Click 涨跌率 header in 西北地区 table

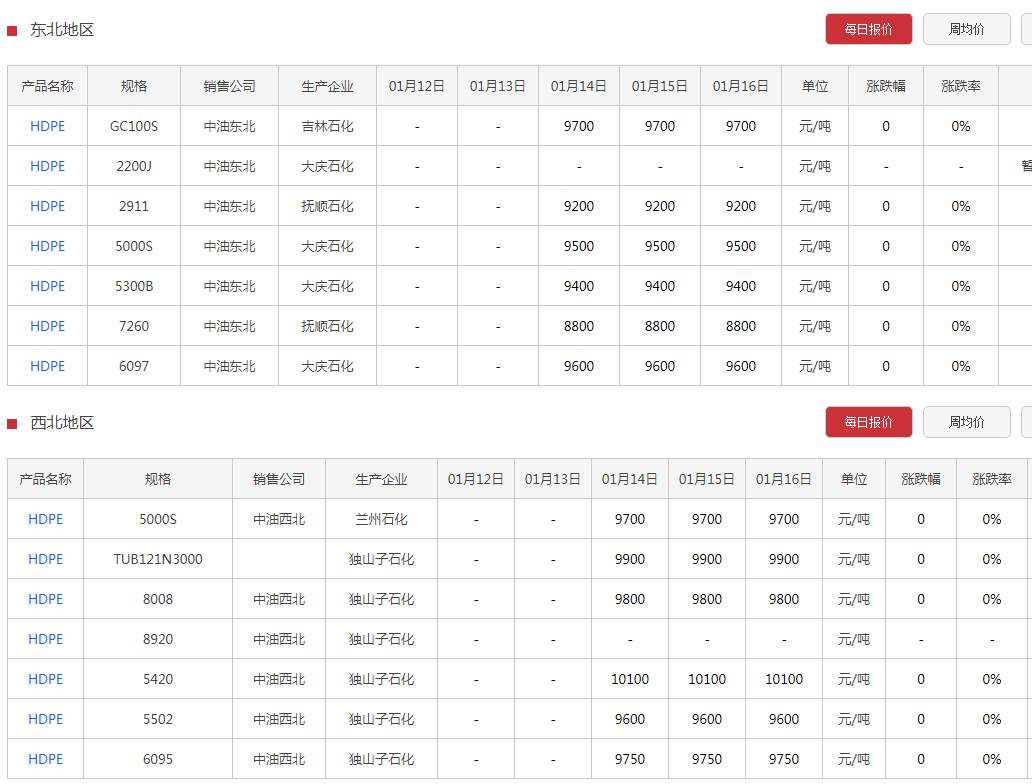[x=992, y=479]
